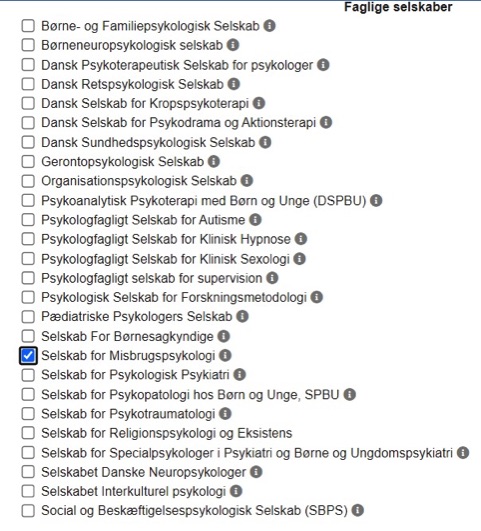Show info for Gerontopsykologisk Selskab
Image resolution: width=481 pixels, height=531 pixels.
214,161
